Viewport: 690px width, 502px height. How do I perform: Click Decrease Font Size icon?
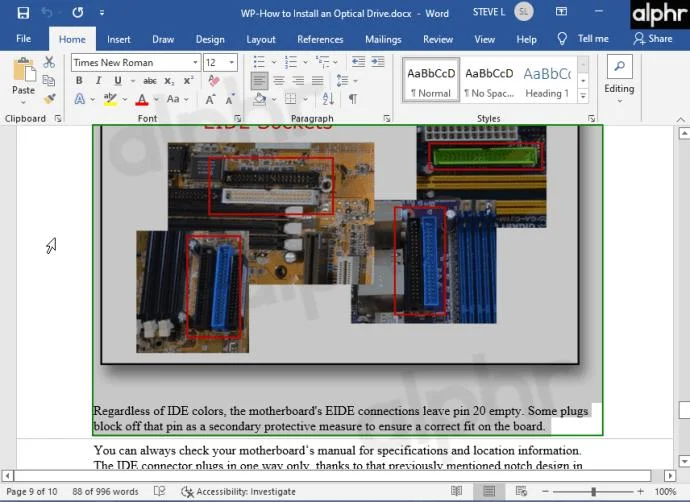click(x=230, y=99)
